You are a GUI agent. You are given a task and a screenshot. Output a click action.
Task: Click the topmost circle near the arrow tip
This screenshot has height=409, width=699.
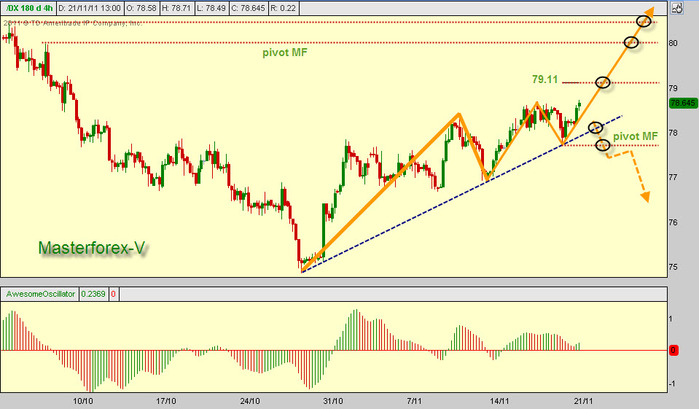[x=644, y=21]
